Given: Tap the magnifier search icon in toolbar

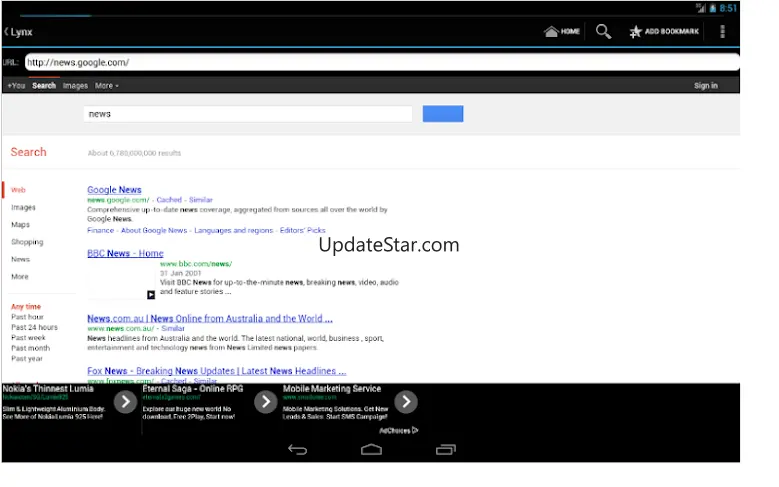Looking at the screenshot, I should pos(603,31).
